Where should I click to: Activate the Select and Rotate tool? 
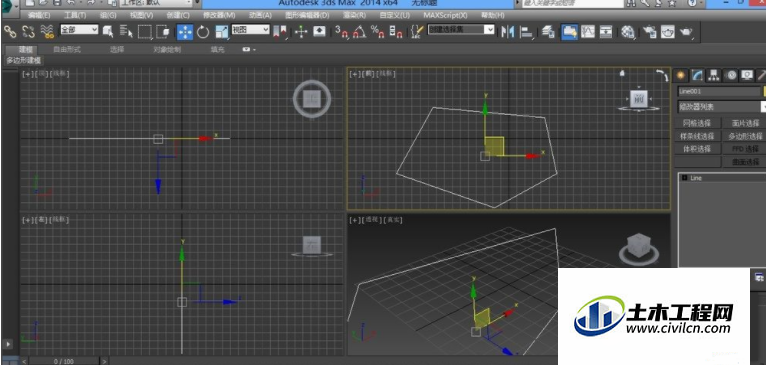click(x=203, y=32)
